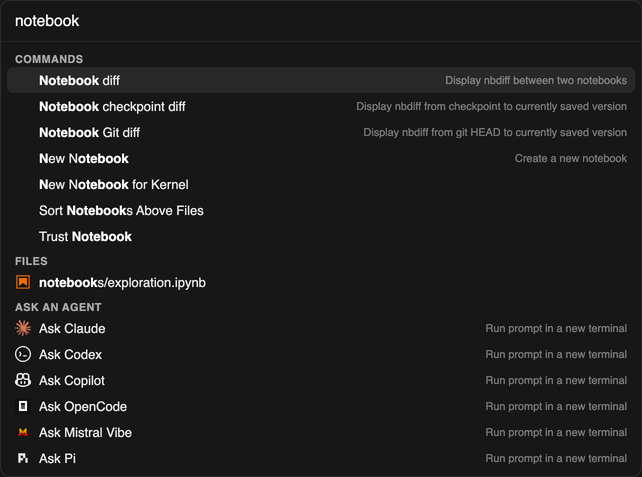Click the Pi agent icon
642x477 pixels.
pos(23,458)
